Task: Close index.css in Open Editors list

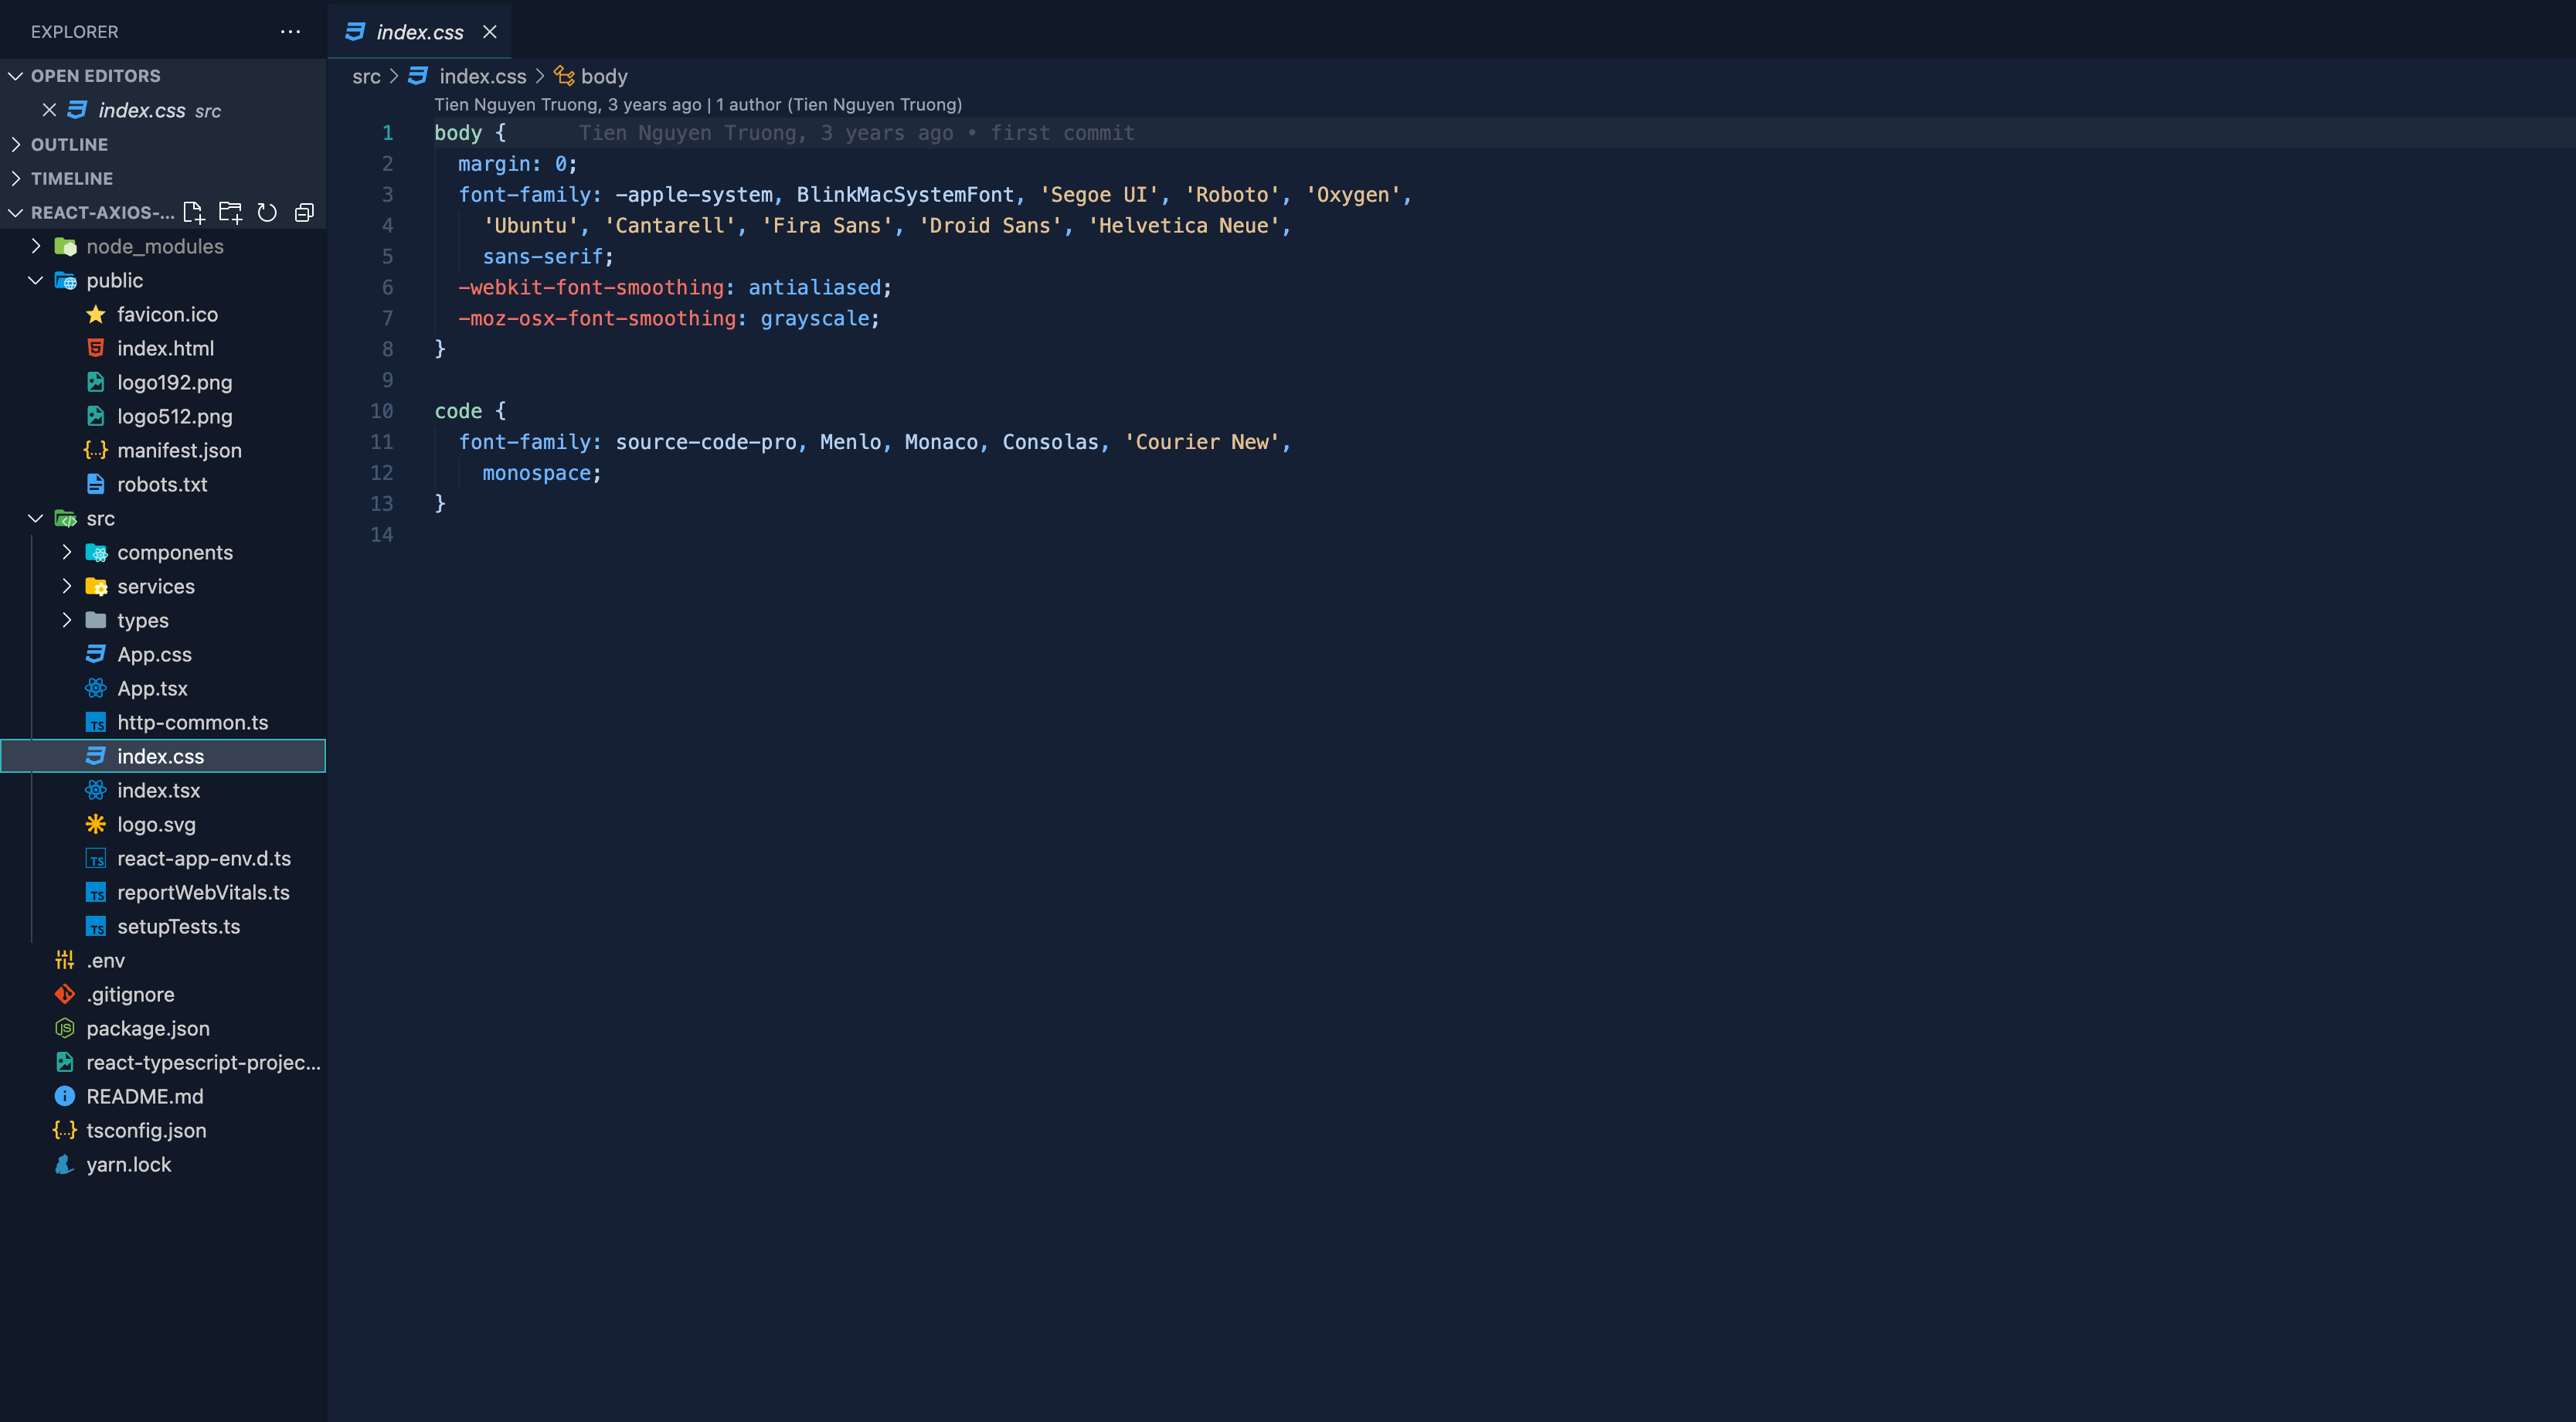Action: pos(49,110)
